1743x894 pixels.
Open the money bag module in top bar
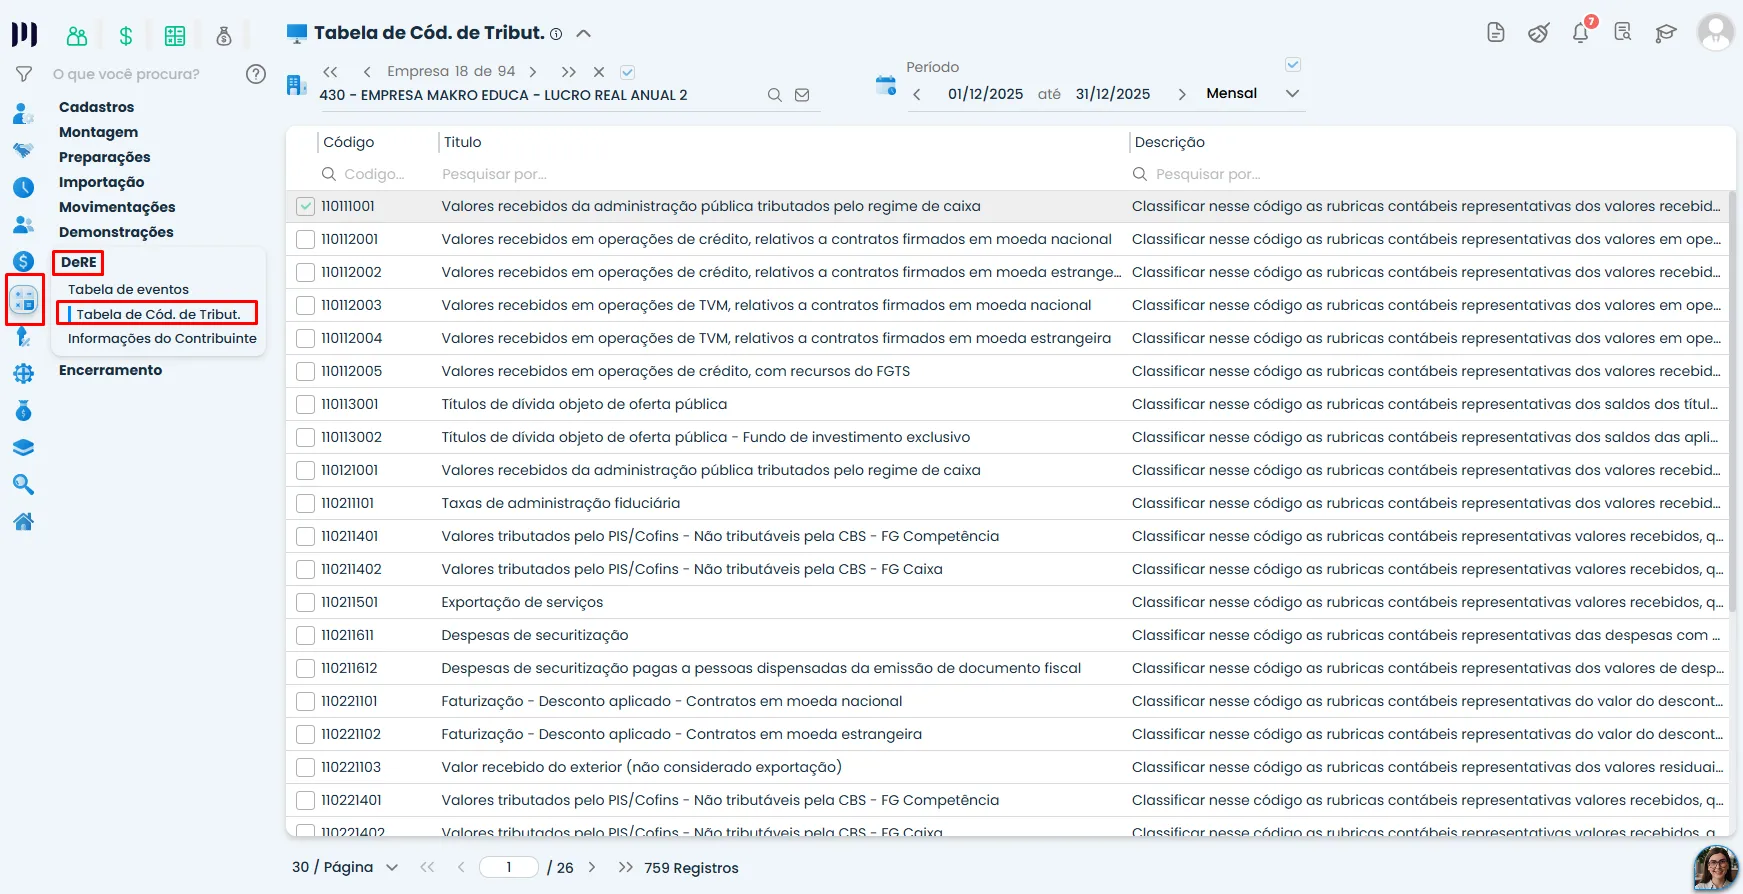(x=224, y=37)
